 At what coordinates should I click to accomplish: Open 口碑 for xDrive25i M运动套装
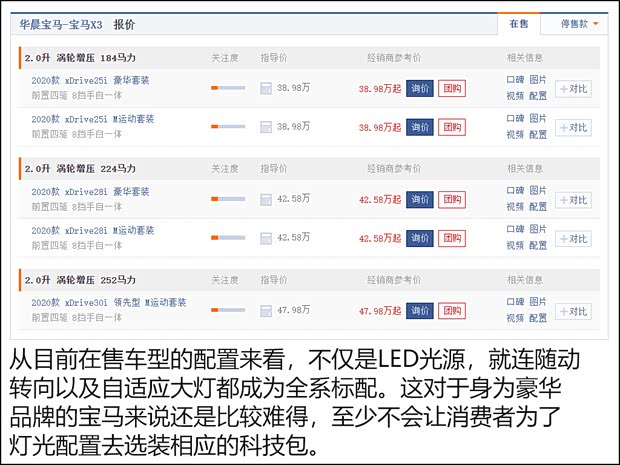(x=515, y=118)
